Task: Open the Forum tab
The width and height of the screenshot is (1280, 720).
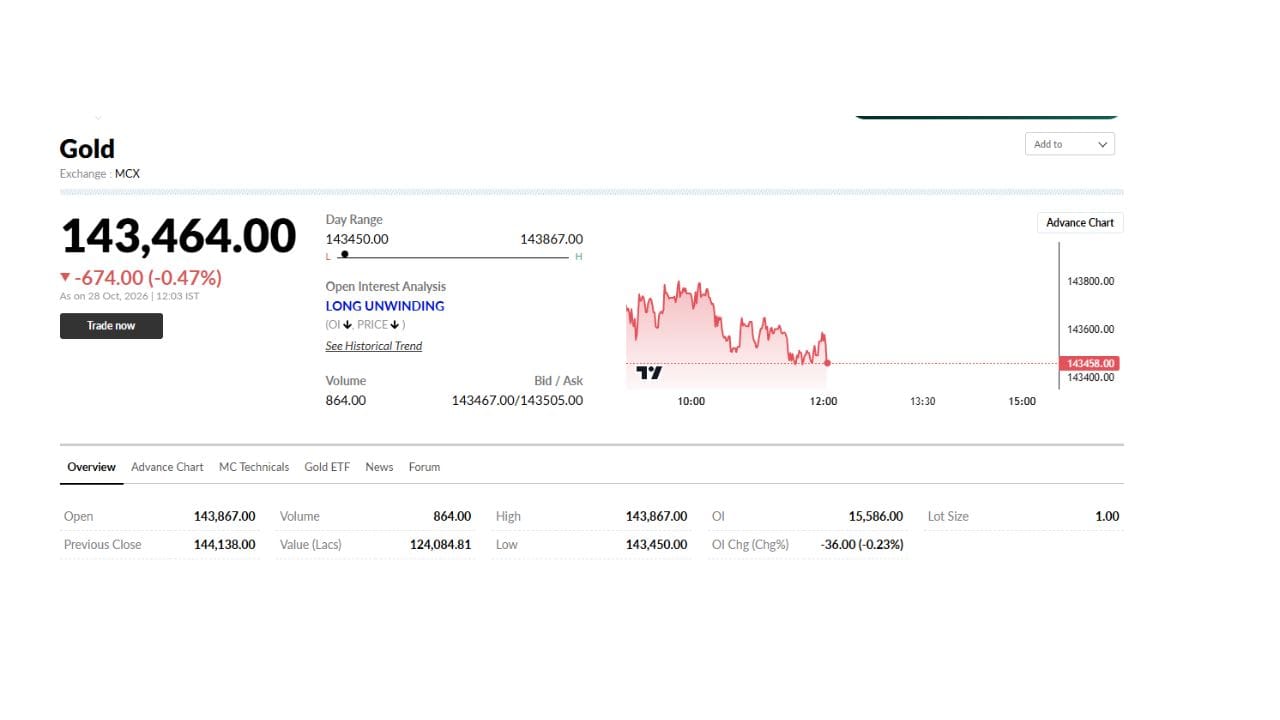Action: 424,467
